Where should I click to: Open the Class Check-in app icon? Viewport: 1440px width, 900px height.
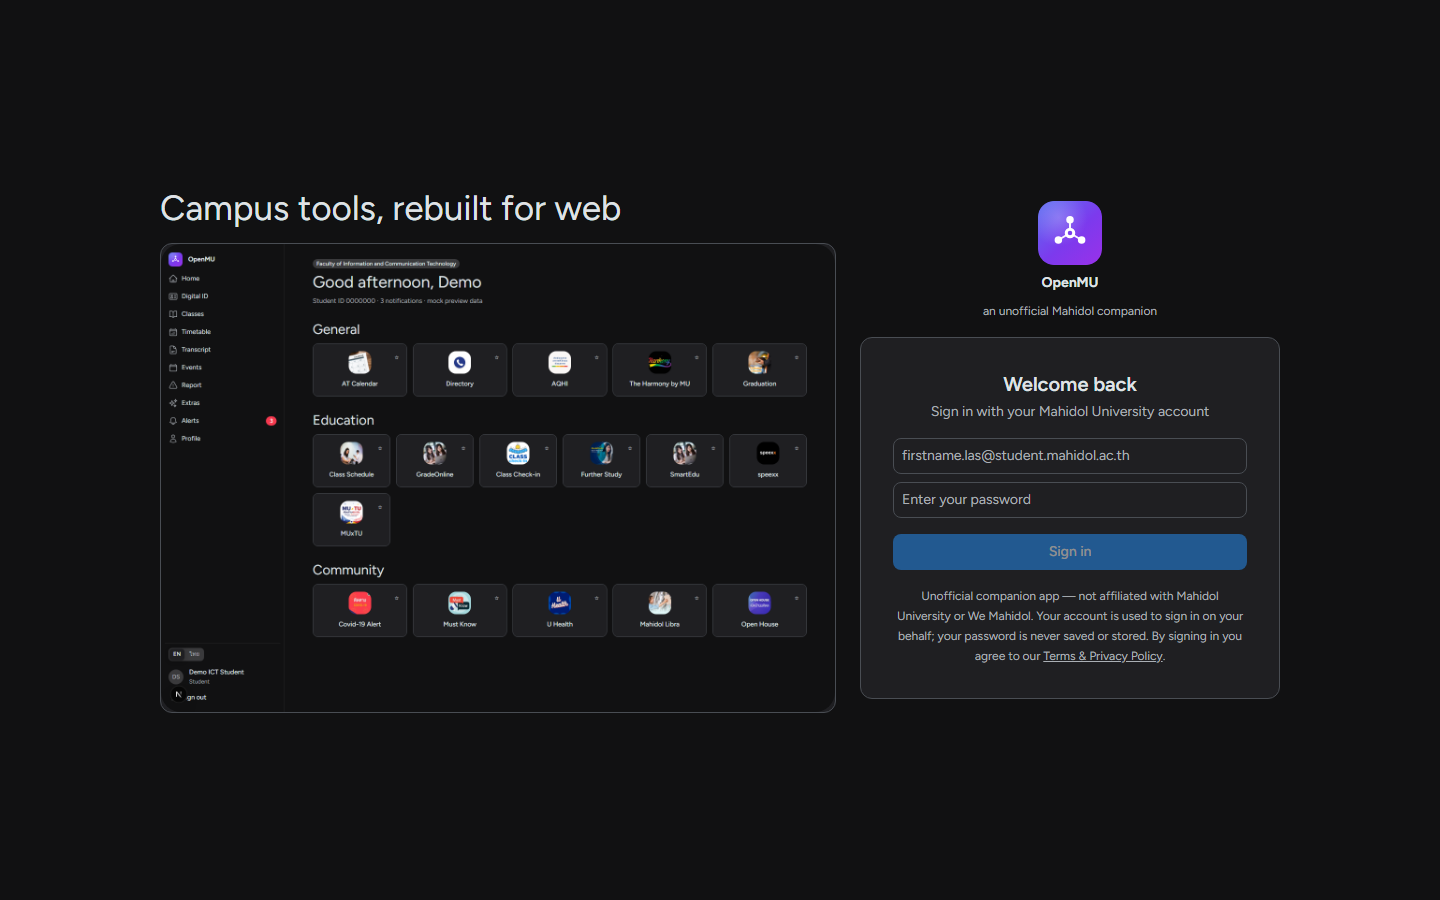518,453
